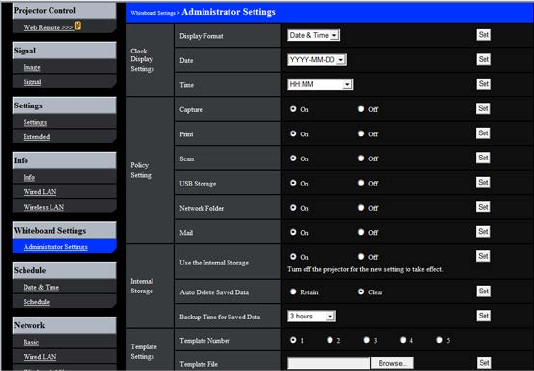Open the Image page under Signal
The height and width of the screenshot is (371, 534).
[32, 67]
